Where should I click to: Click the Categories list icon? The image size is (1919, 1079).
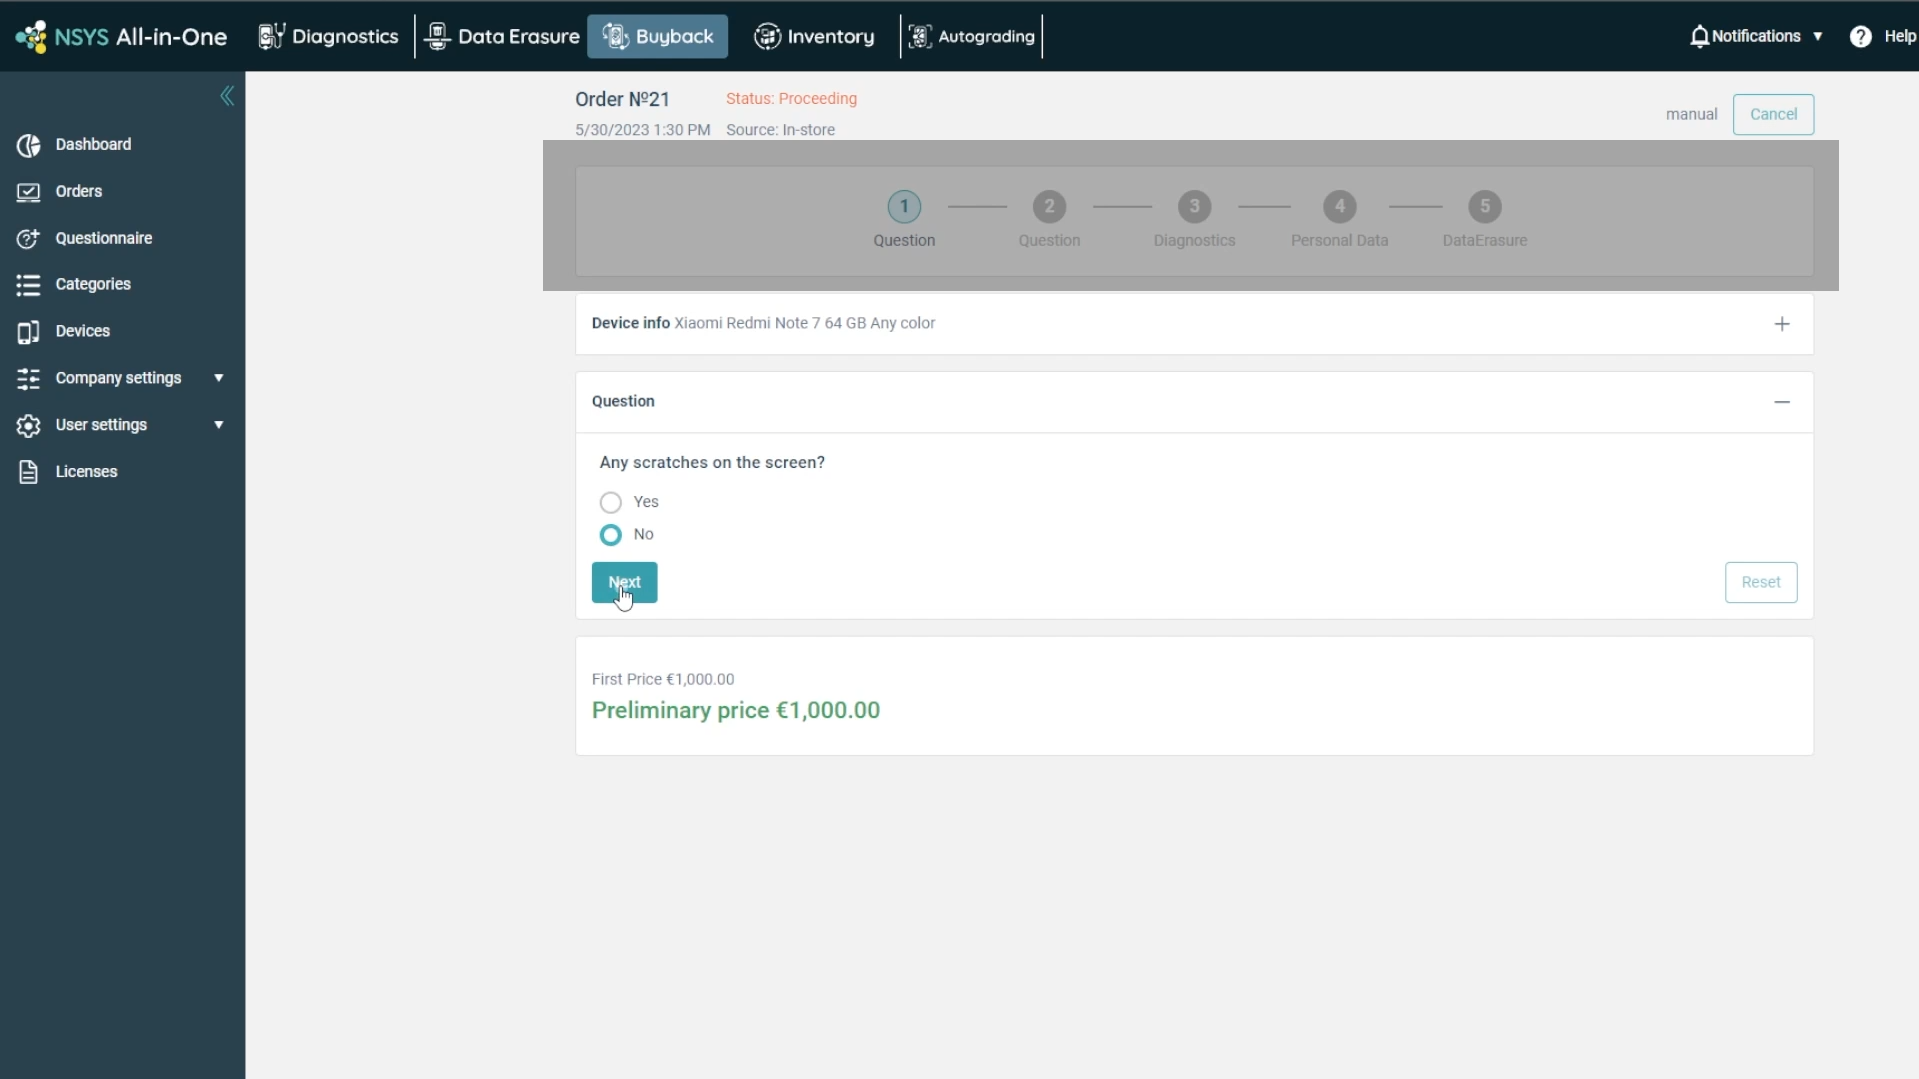point(28,285)
